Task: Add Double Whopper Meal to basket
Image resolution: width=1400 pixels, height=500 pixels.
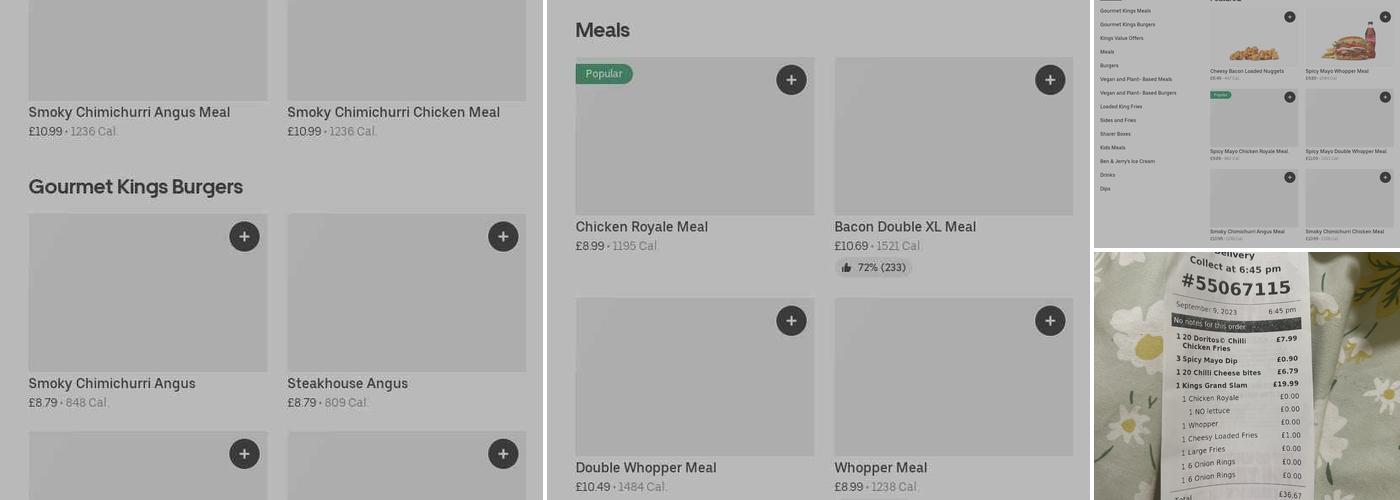Action: [x=791, y=321]
